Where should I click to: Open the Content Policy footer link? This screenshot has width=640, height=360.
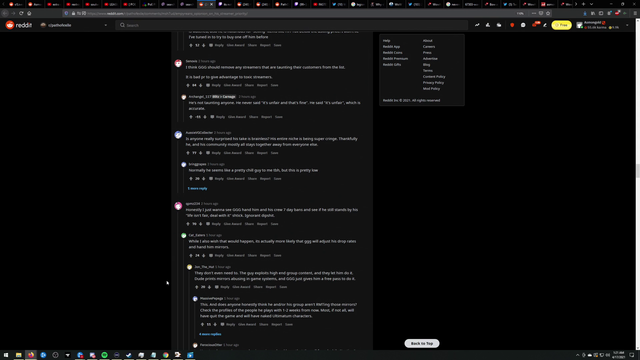tap(434, 76)
